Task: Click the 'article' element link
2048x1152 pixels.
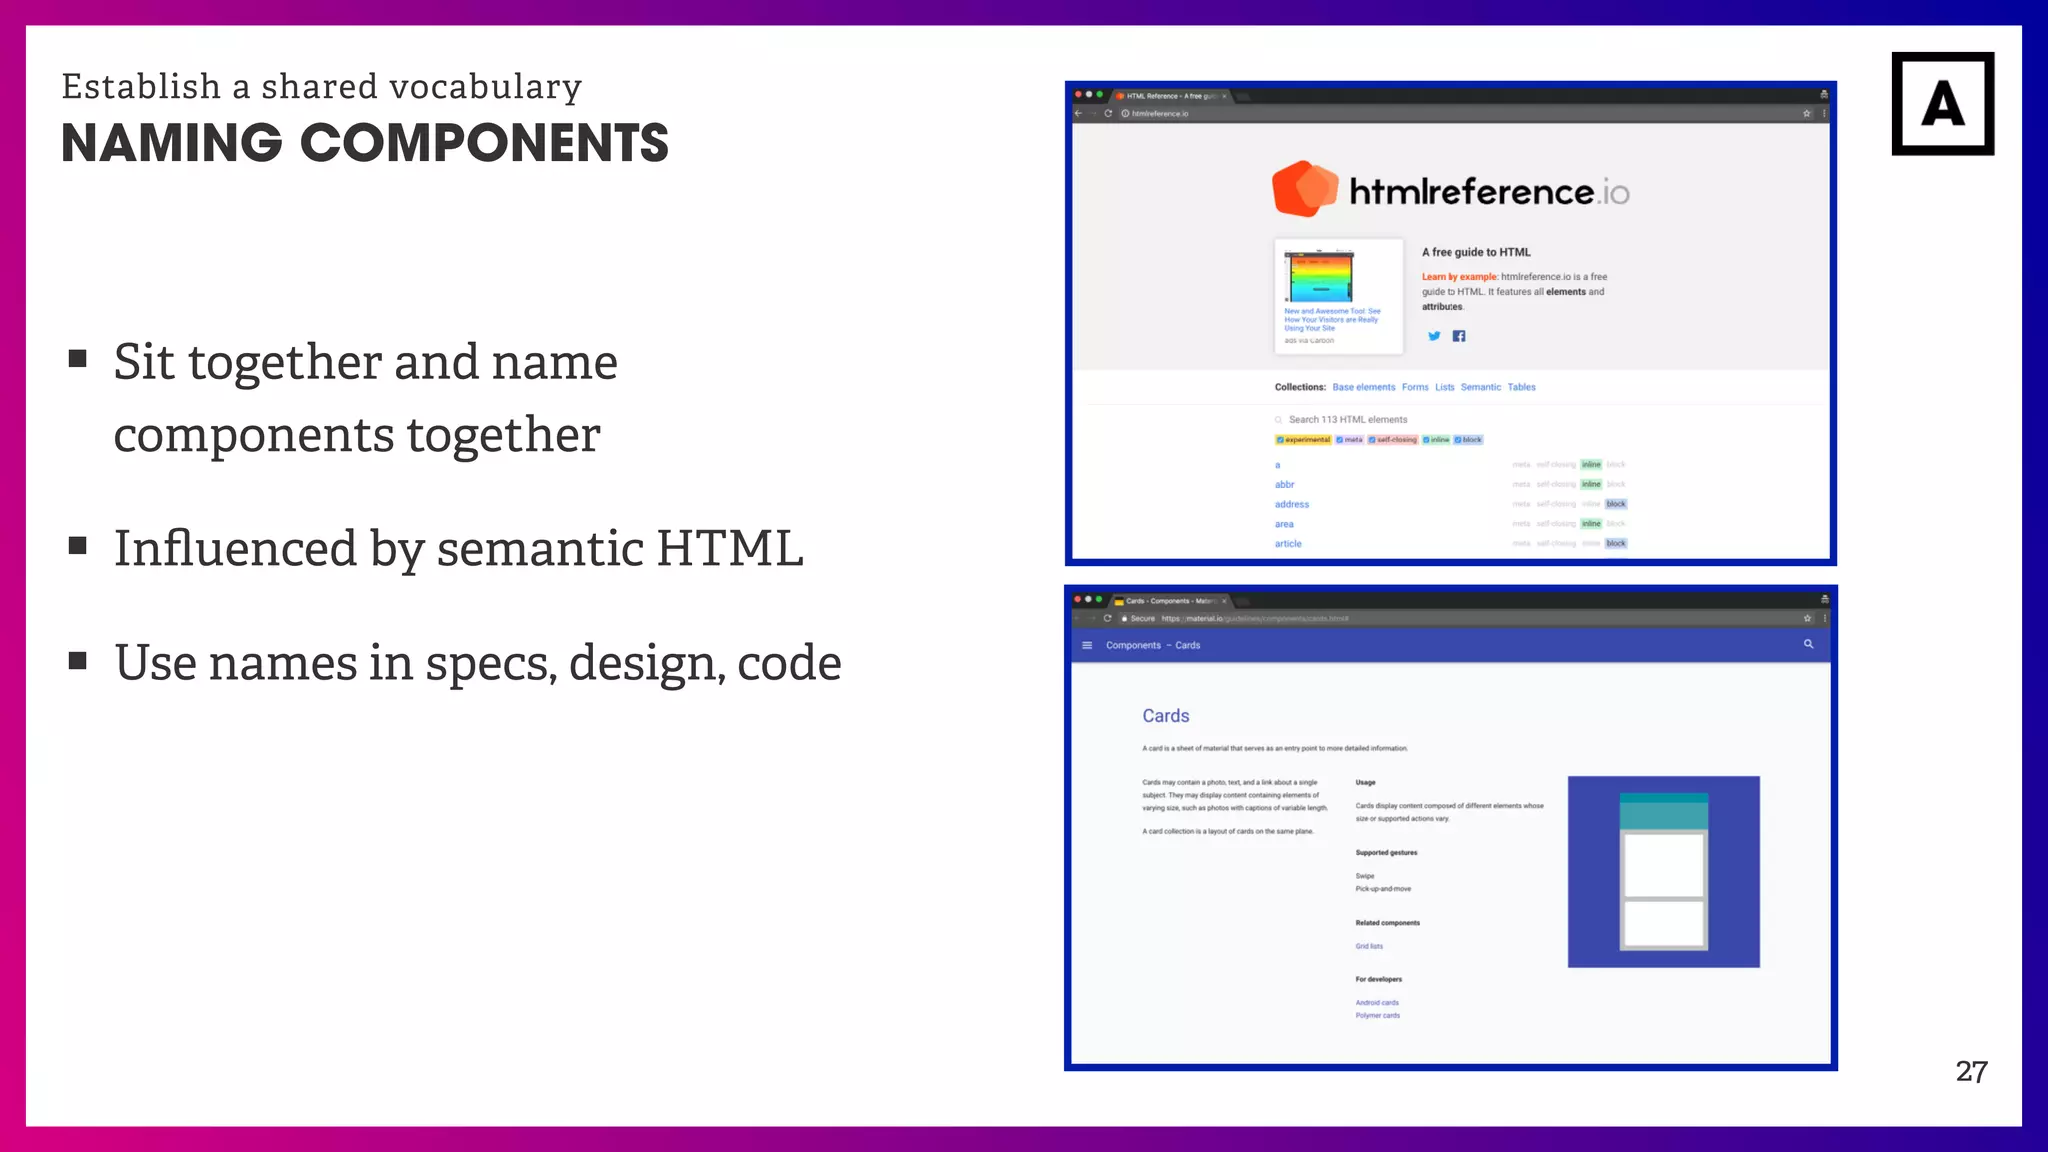Action: click(x=1288, y=544)
